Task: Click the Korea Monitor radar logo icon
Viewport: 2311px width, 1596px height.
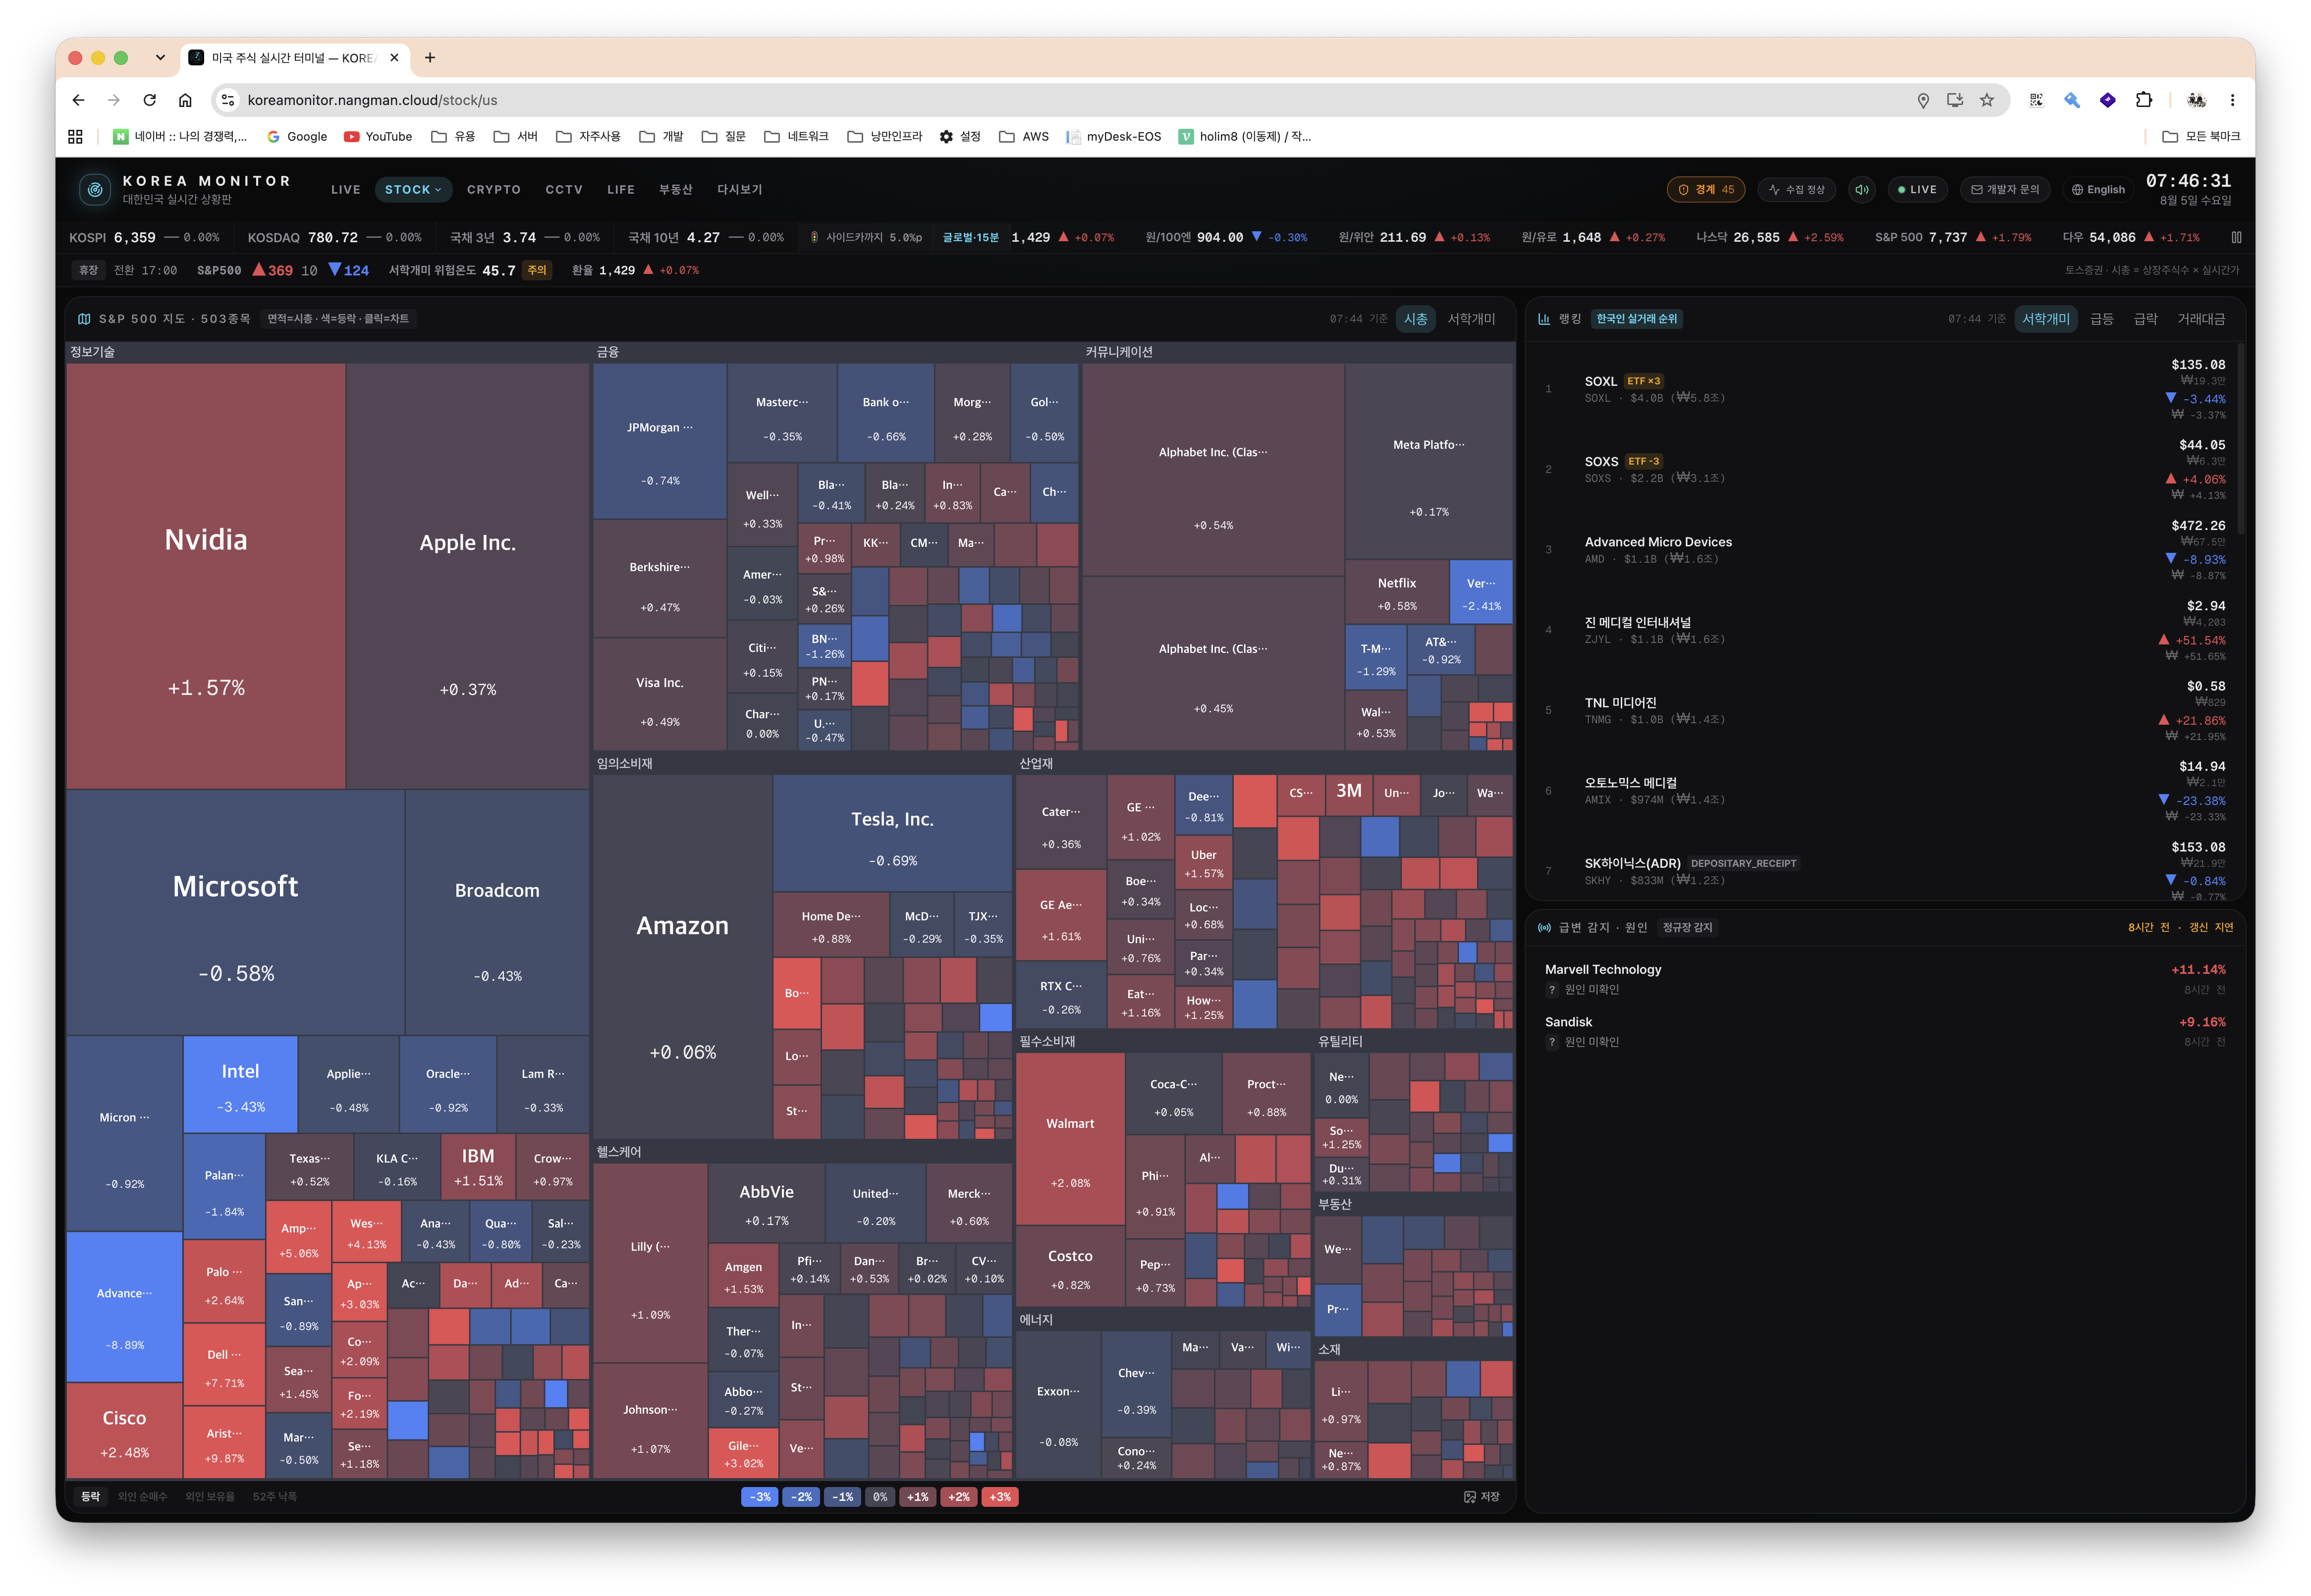Action: click(95, 189)
